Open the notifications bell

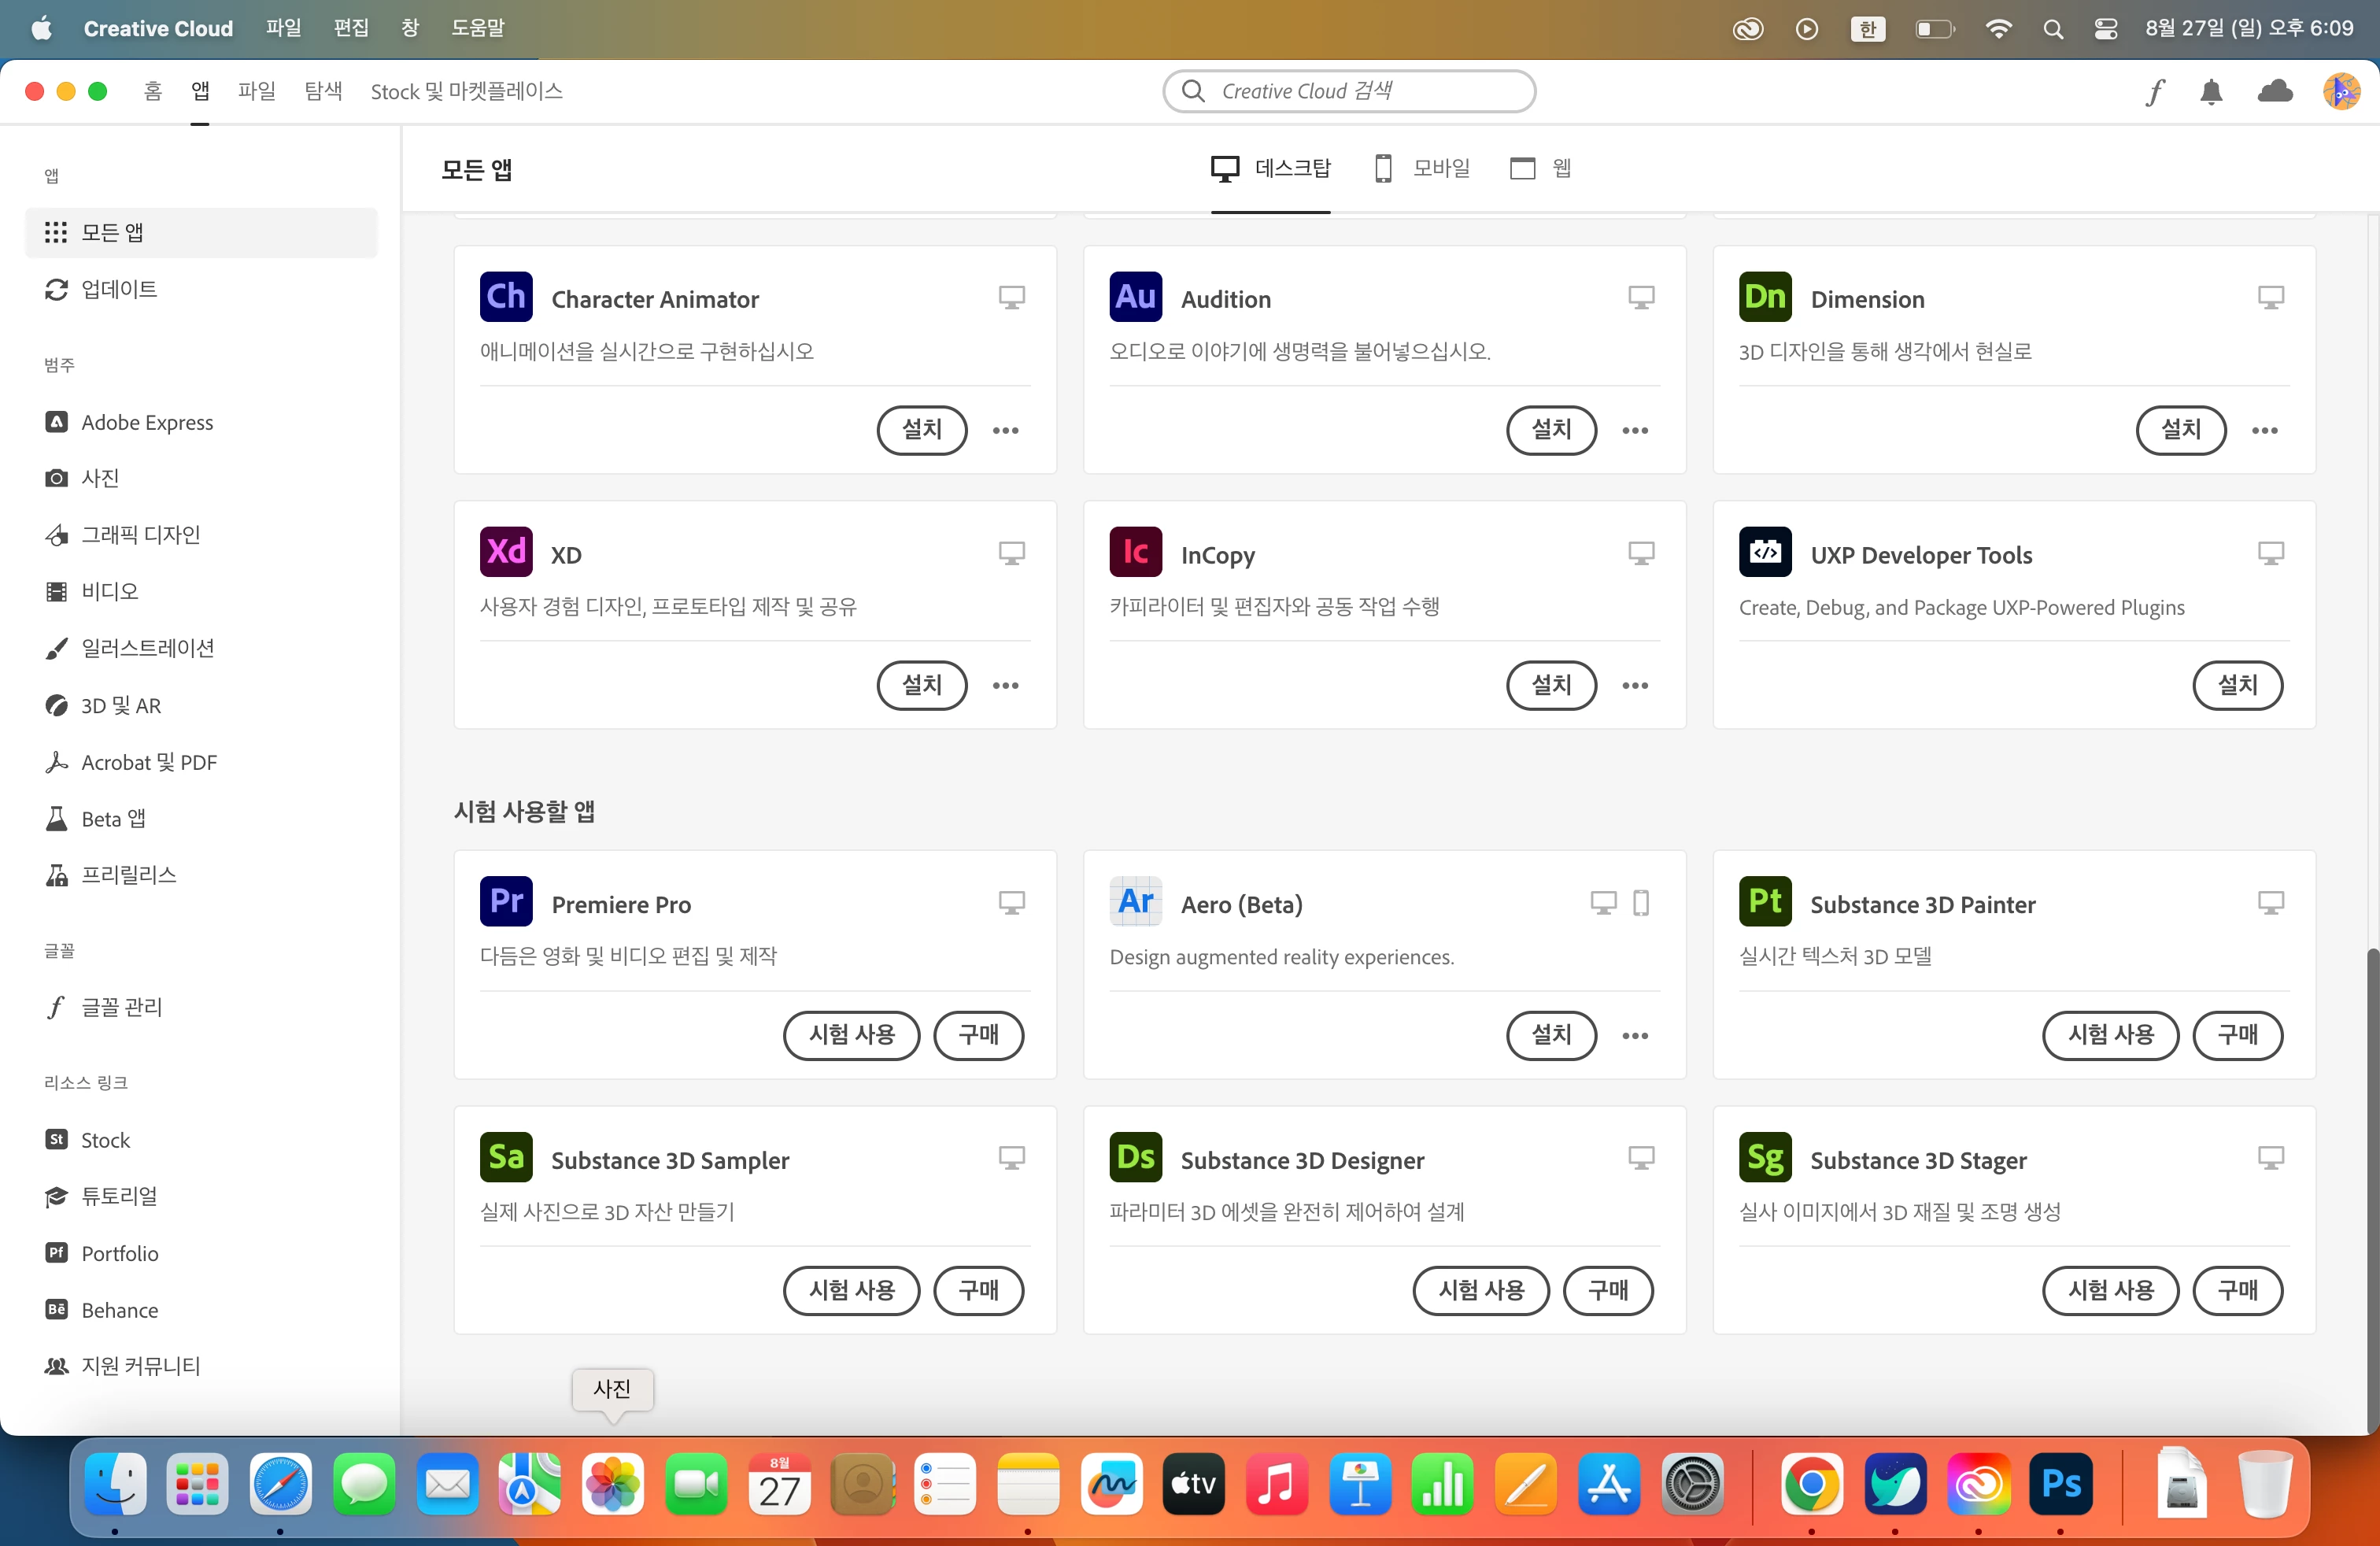tap(2211, 92)
